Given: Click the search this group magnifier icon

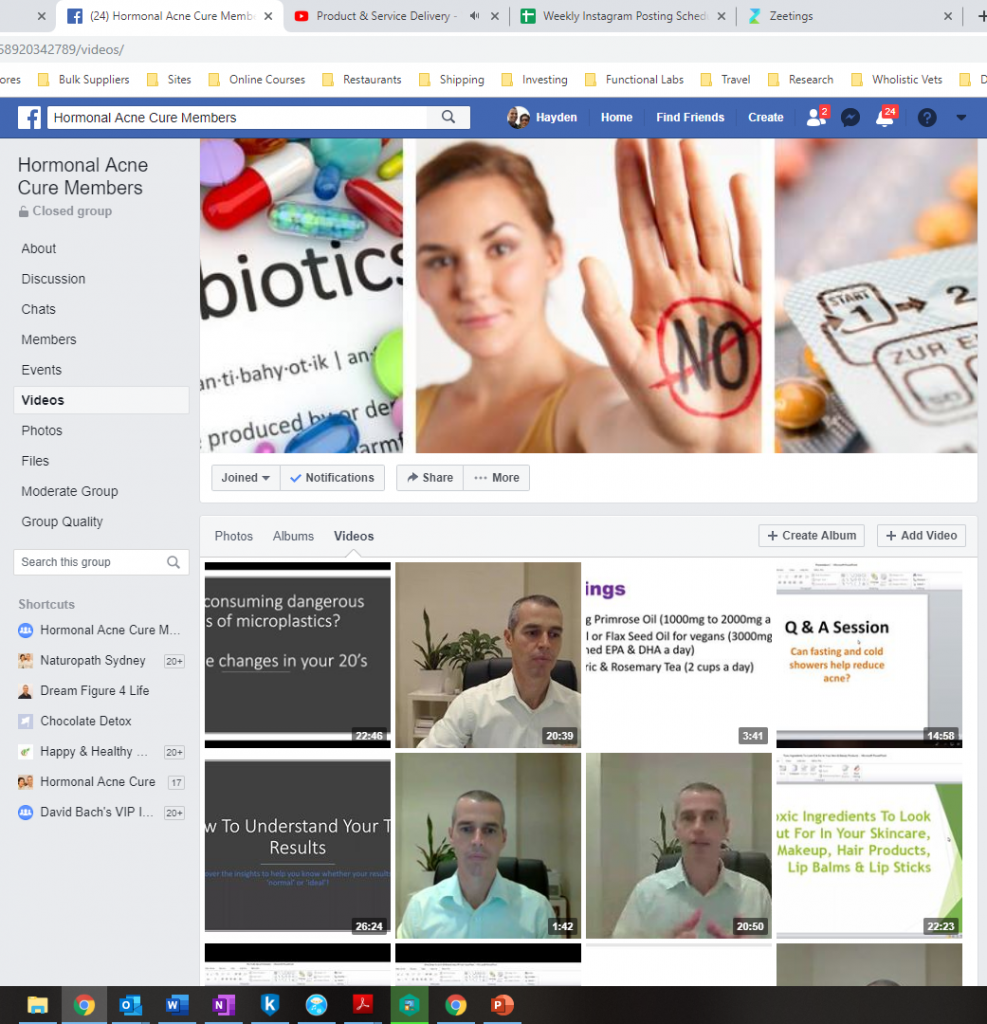Looking at the screenshot, I should tap(174, 562).
